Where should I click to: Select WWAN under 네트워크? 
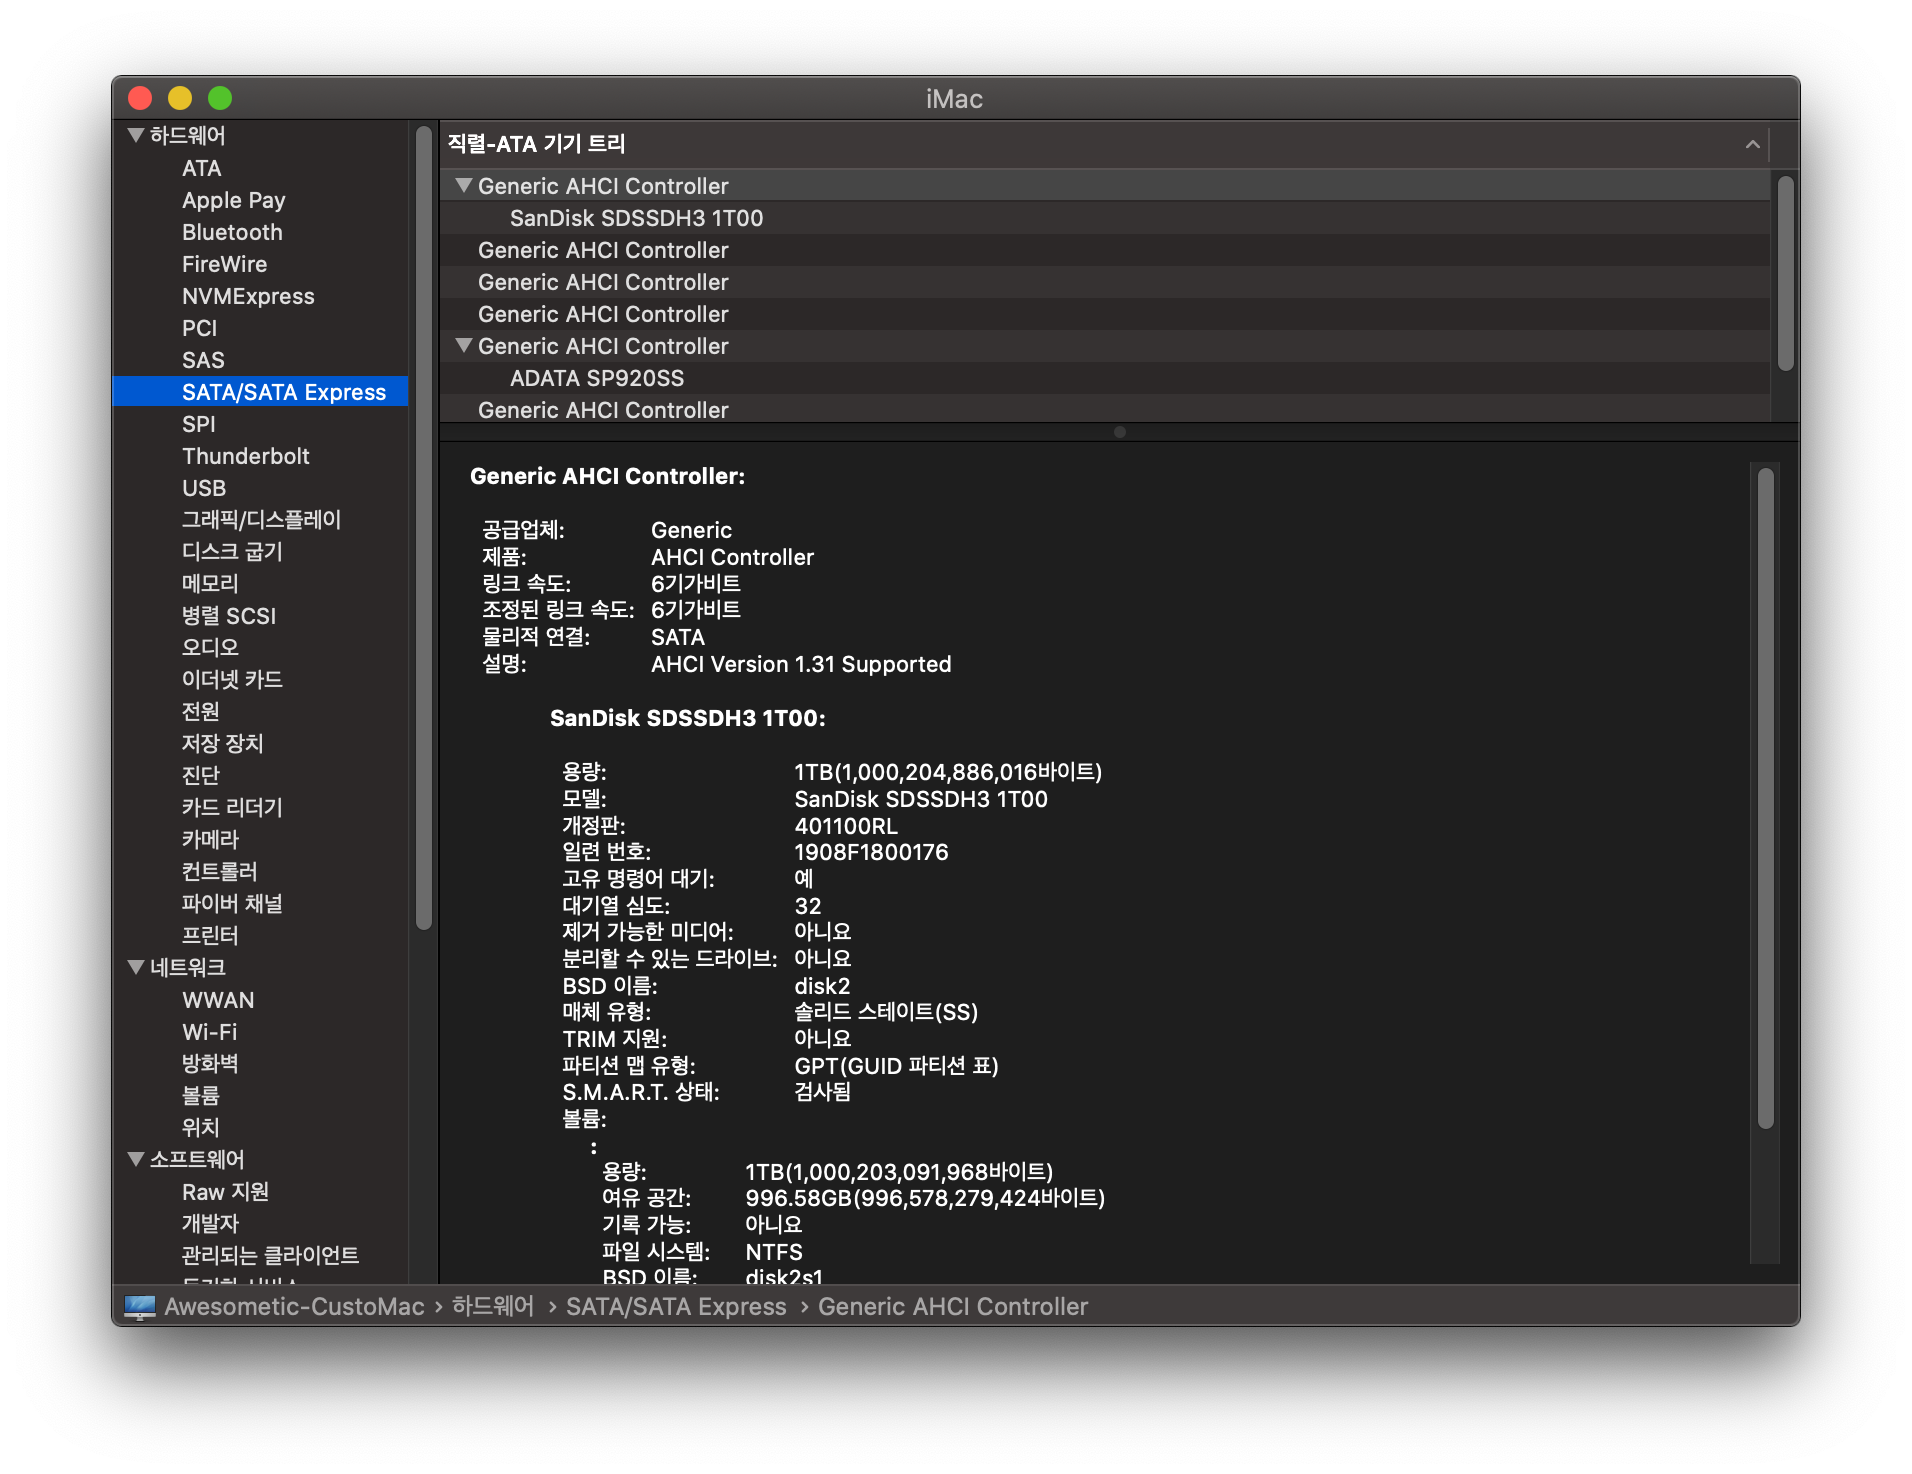(x=218, y=1000)
